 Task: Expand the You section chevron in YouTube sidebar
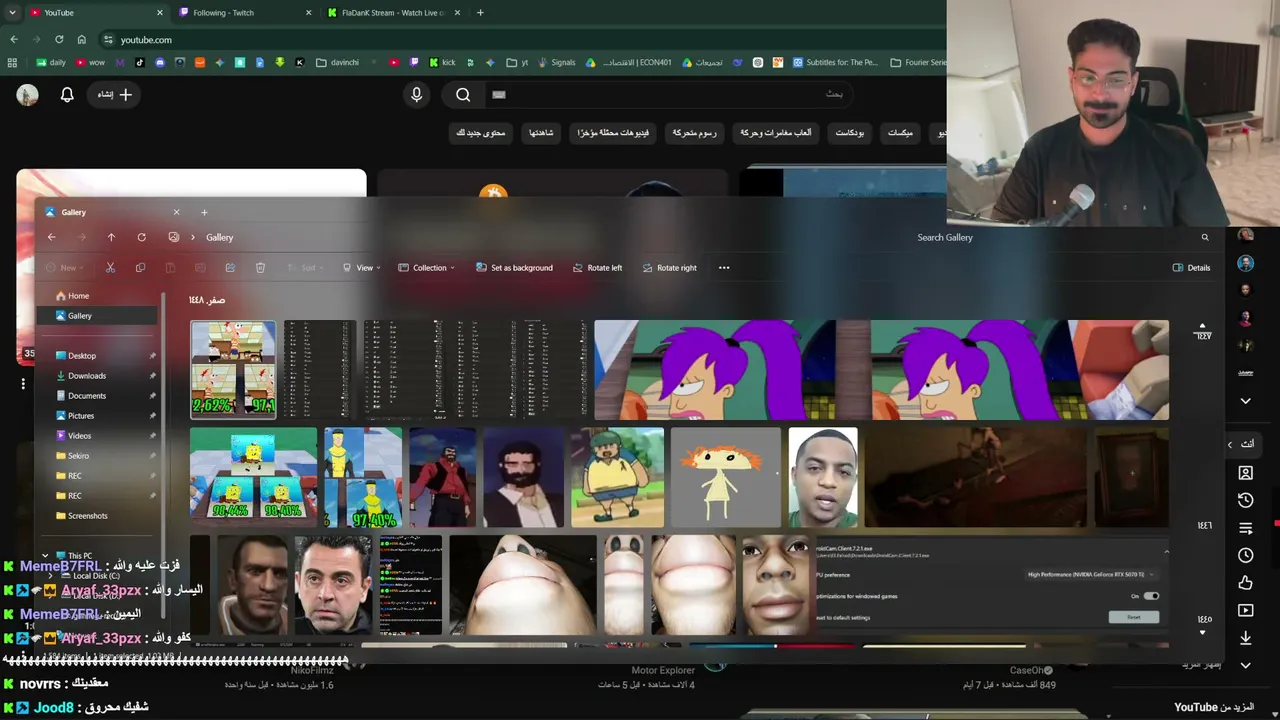[x=1231, y=444]
